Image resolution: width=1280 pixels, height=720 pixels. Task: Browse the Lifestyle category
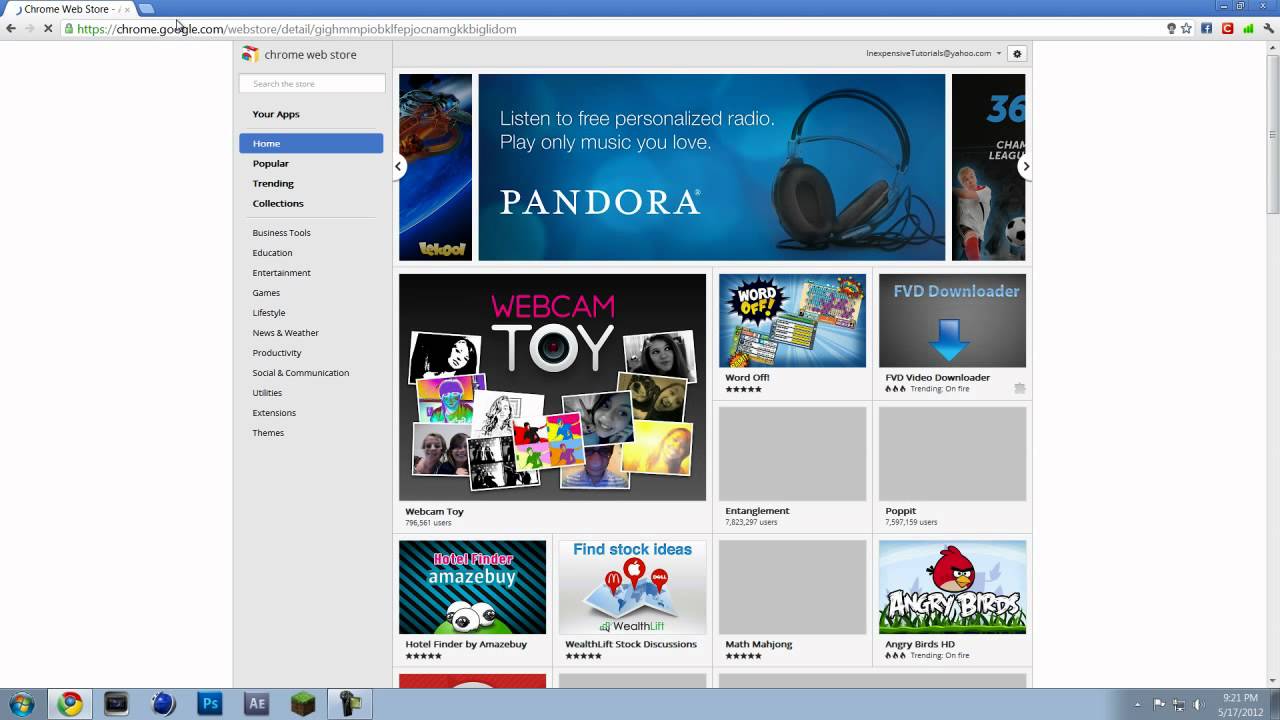click(x=269, y=313)
